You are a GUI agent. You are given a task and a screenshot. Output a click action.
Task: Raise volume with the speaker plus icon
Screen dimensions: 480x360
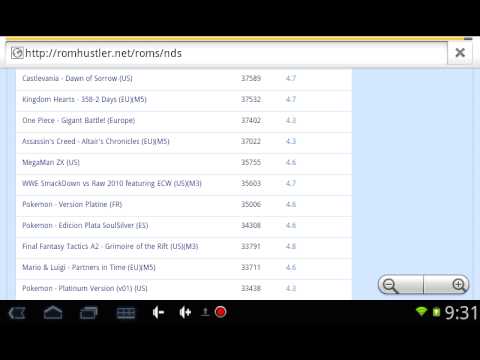coord(185,313)
